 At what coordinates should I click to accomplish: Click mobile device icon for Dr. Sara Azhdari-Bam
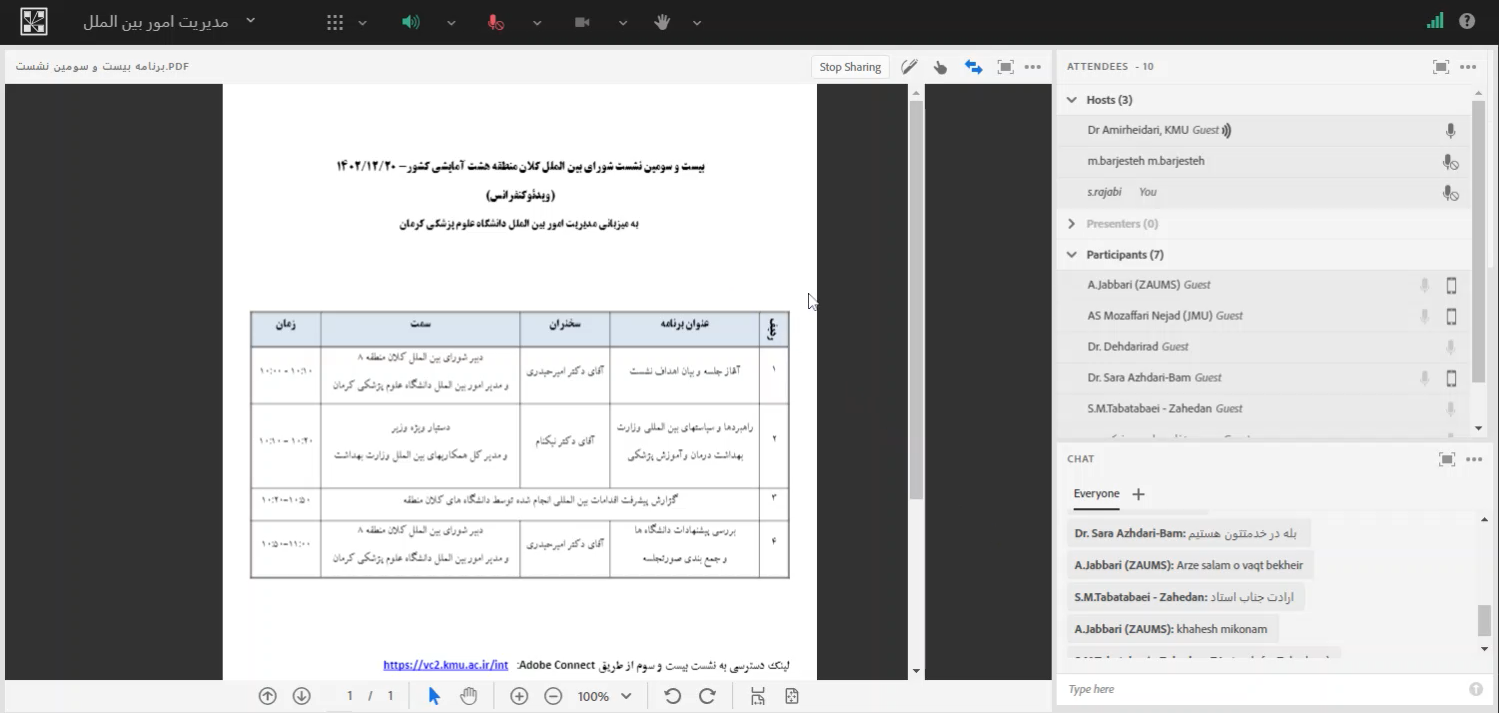(x=1451, y=379)
